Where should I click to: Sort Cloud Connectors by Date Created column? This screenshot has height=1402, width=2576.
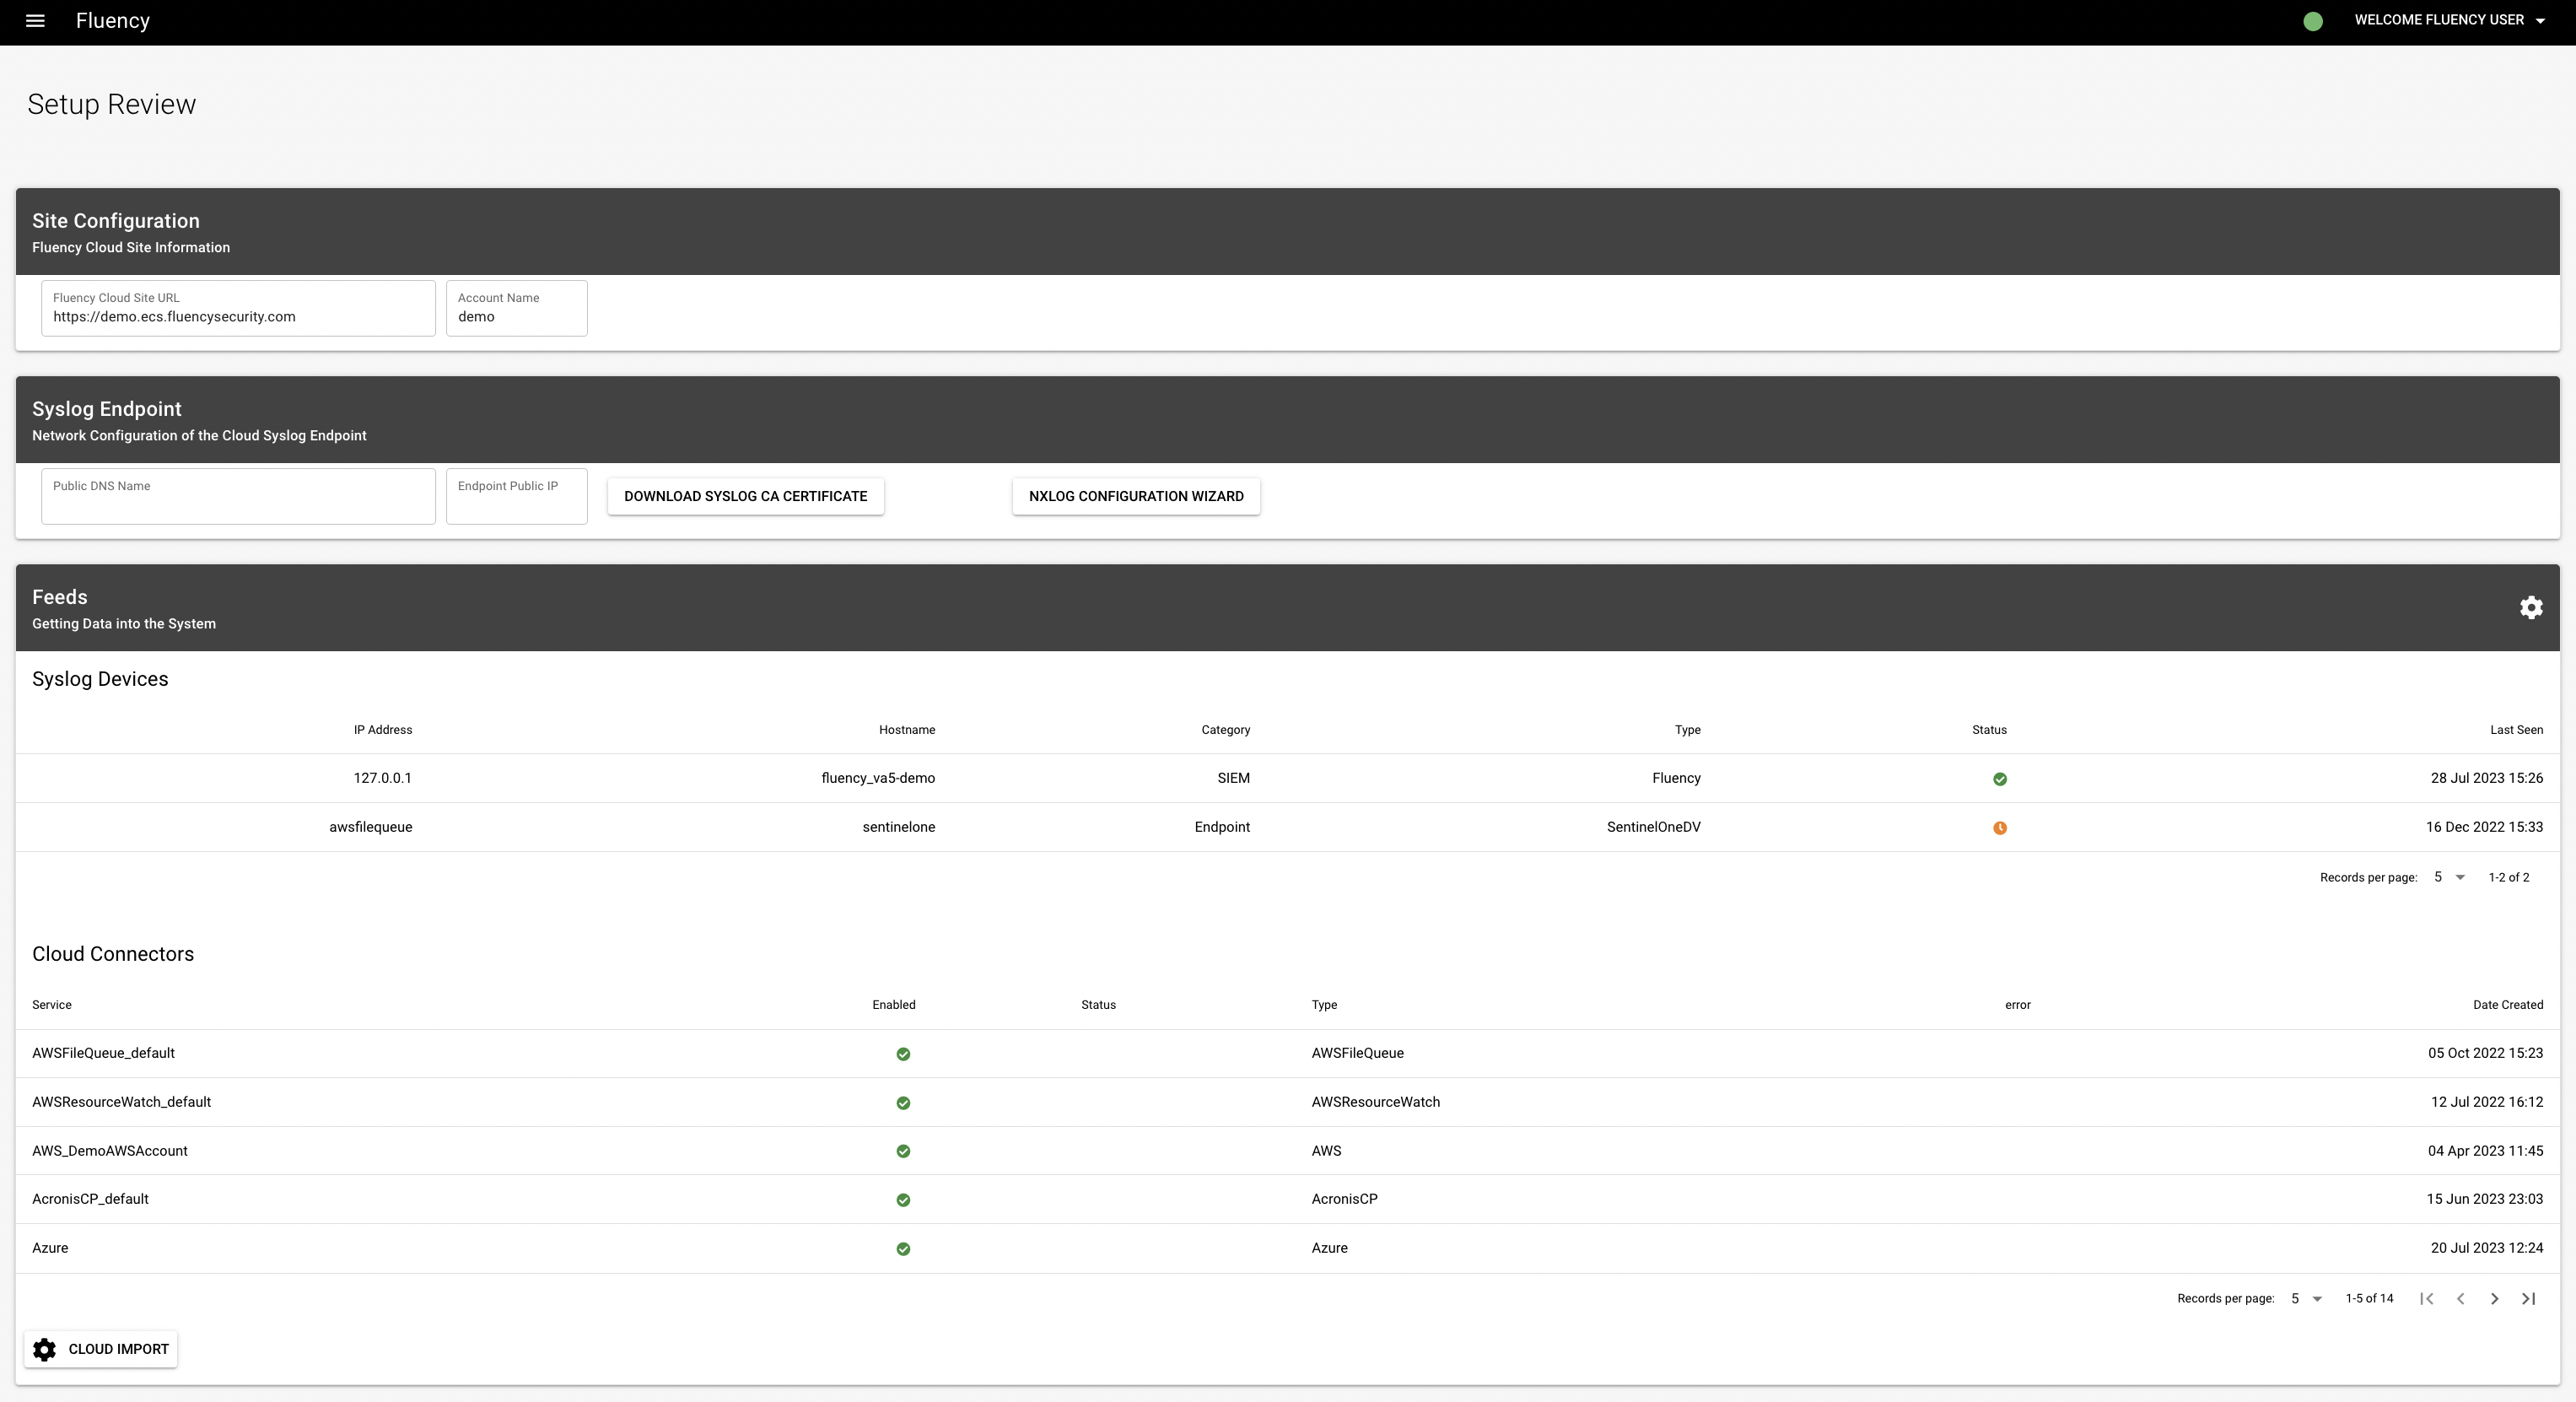[x=2507, y=1005]
